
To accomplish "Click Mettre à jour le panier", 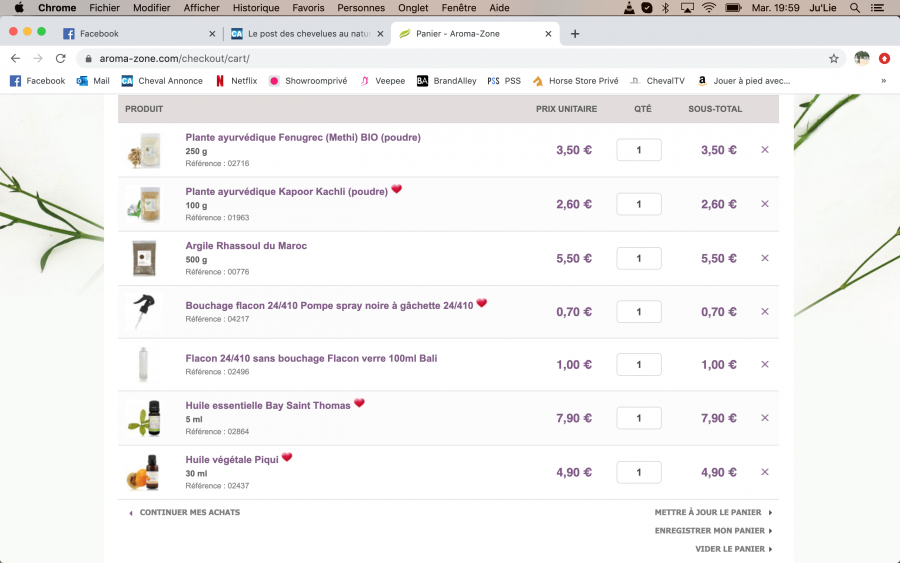I will coord(708,512).
